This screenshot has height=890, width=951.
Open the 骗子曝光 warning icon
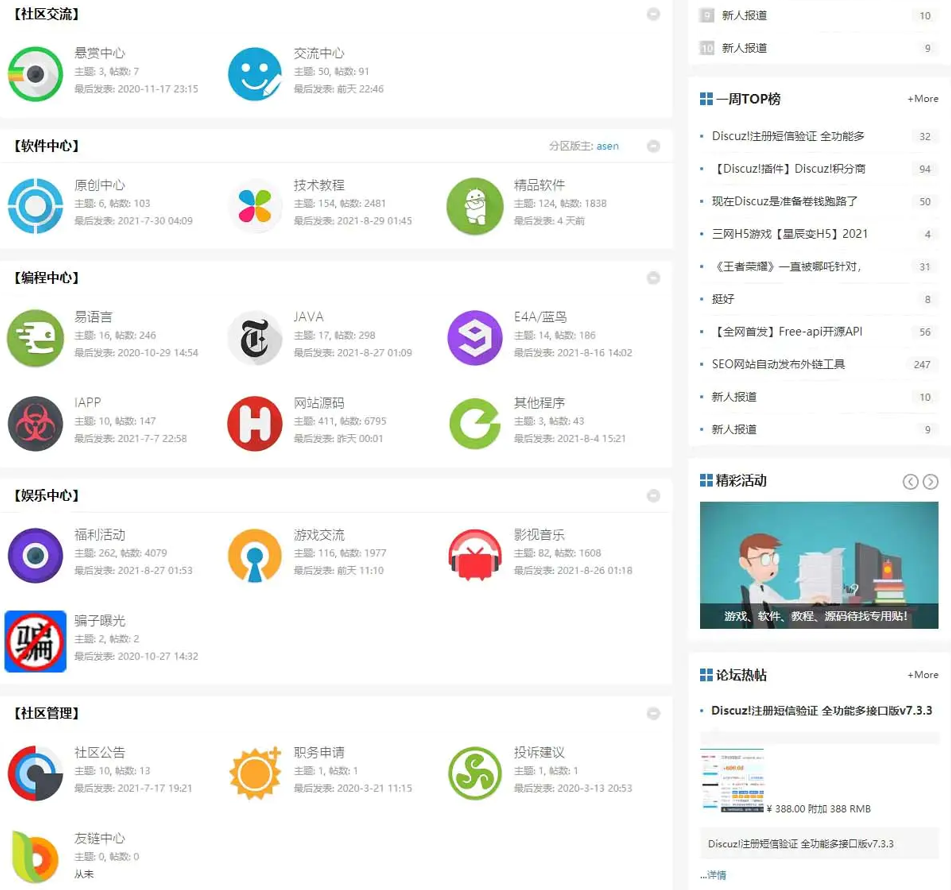(x=35, y=641)
